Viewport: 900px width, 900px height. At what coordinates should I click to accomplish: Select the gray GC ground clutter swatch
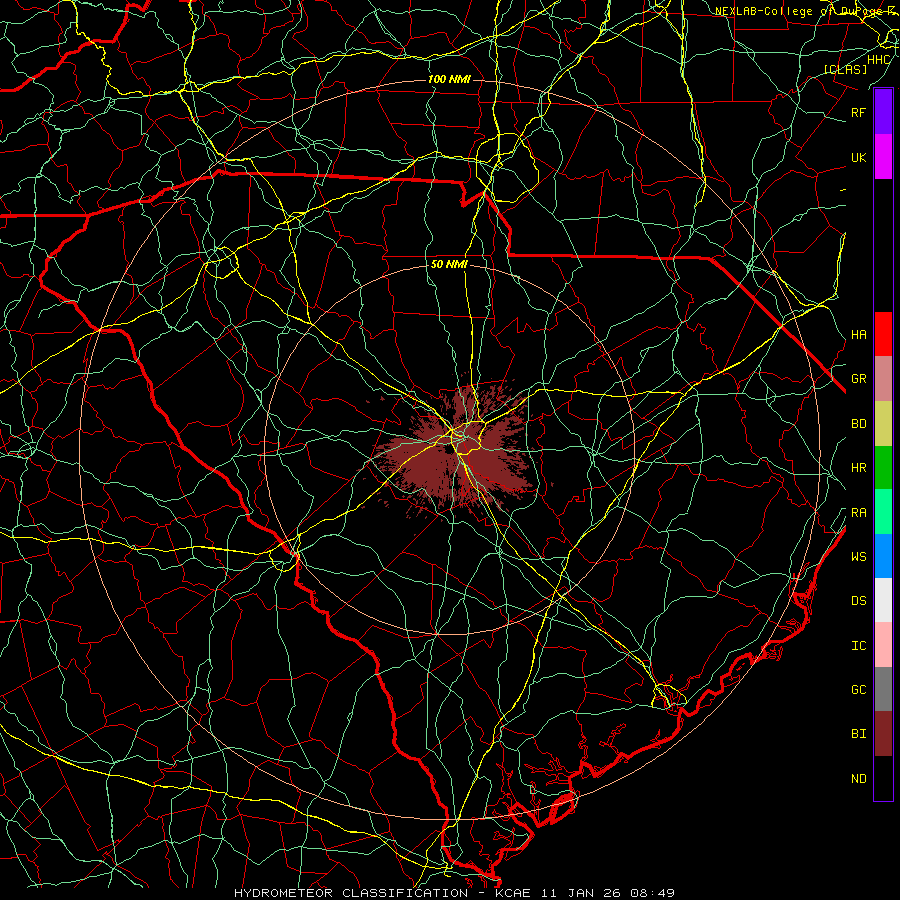pos(883,689)
